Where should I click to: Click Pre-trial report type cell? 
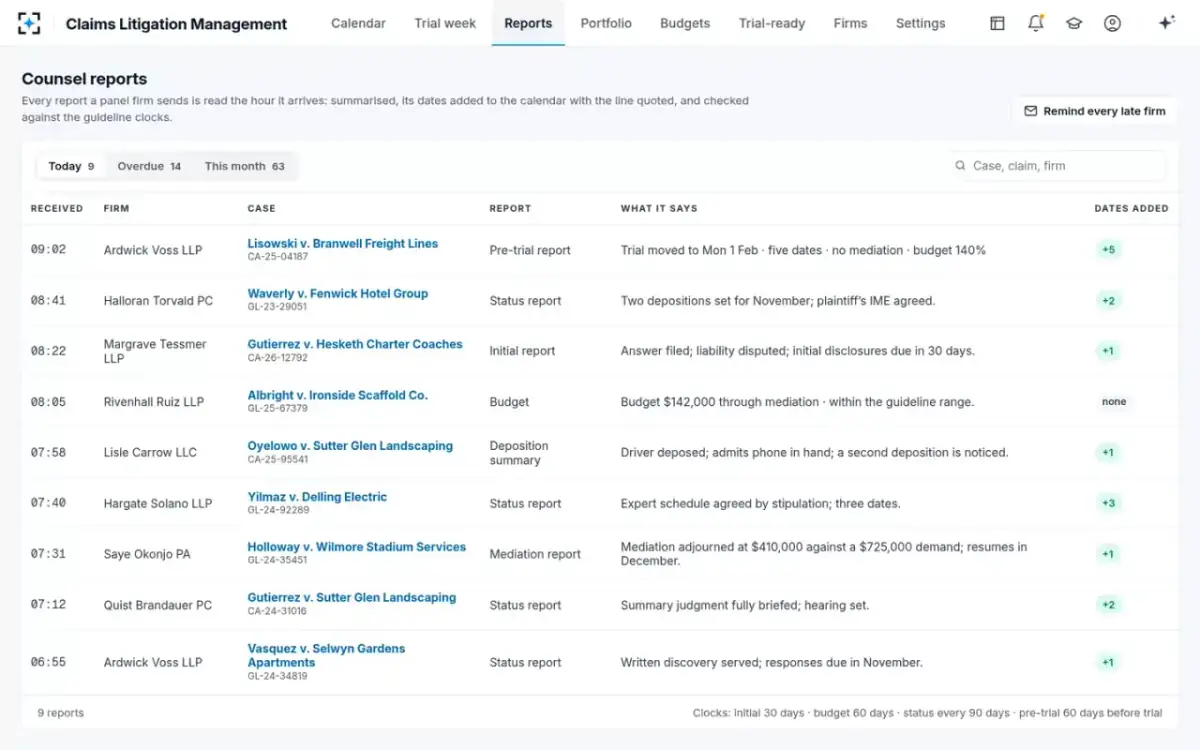click(530, 250)
